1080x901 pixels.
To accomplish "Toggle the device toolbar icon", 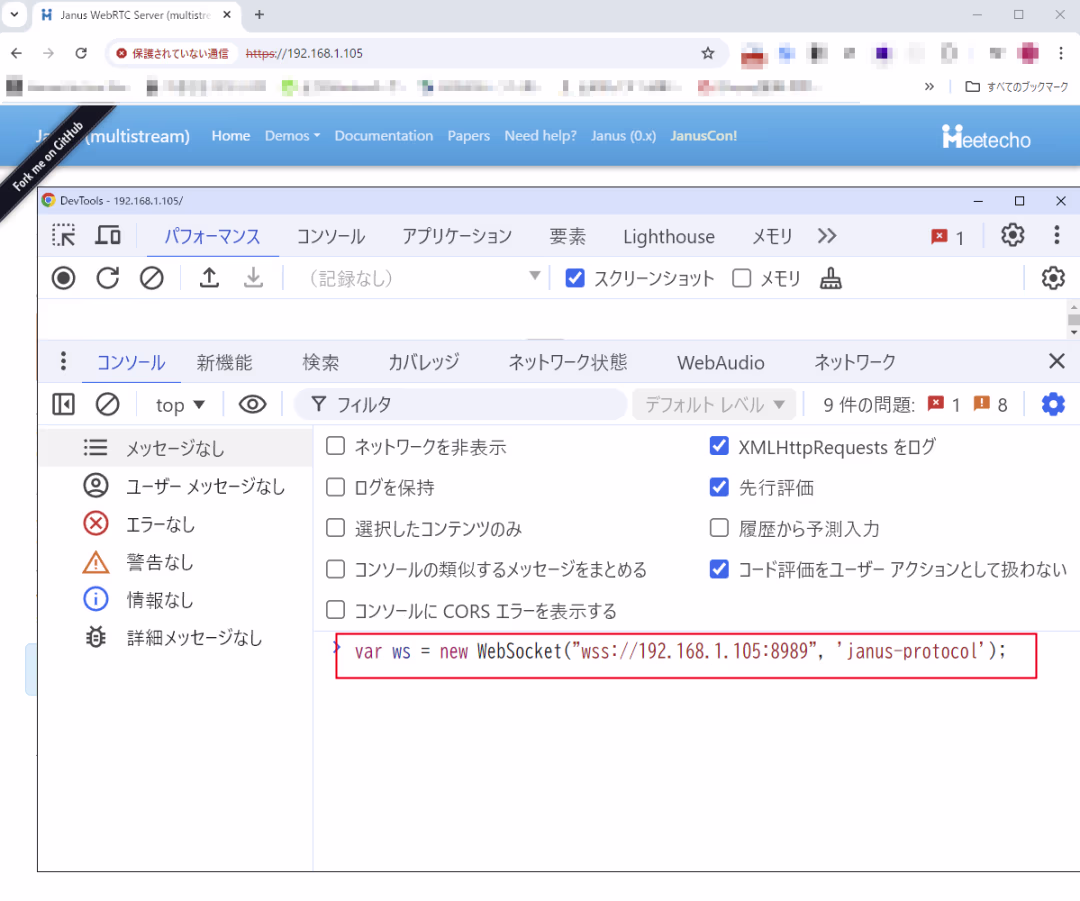I will tap(107, 236).
